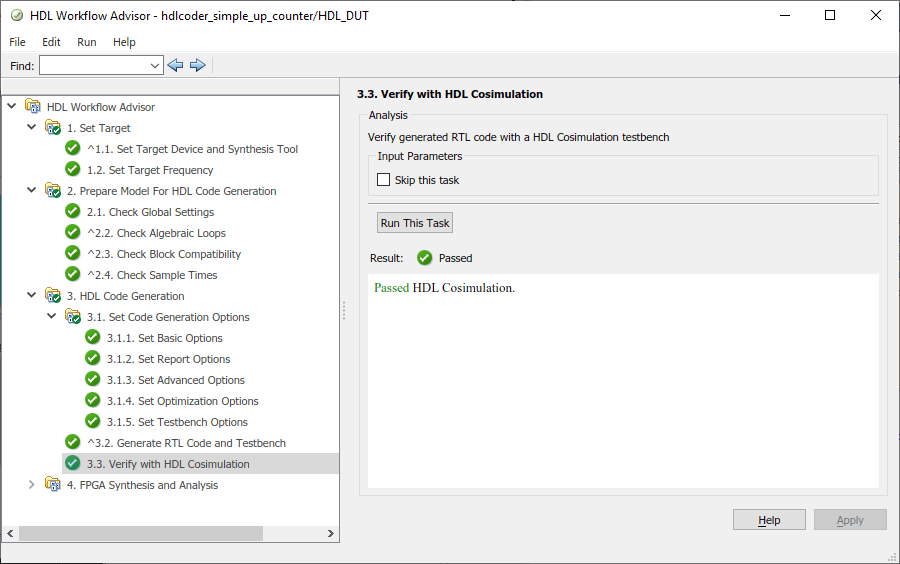Enable the Skip this task checkbox
This screenshot has height=564, width=900.
384,180
